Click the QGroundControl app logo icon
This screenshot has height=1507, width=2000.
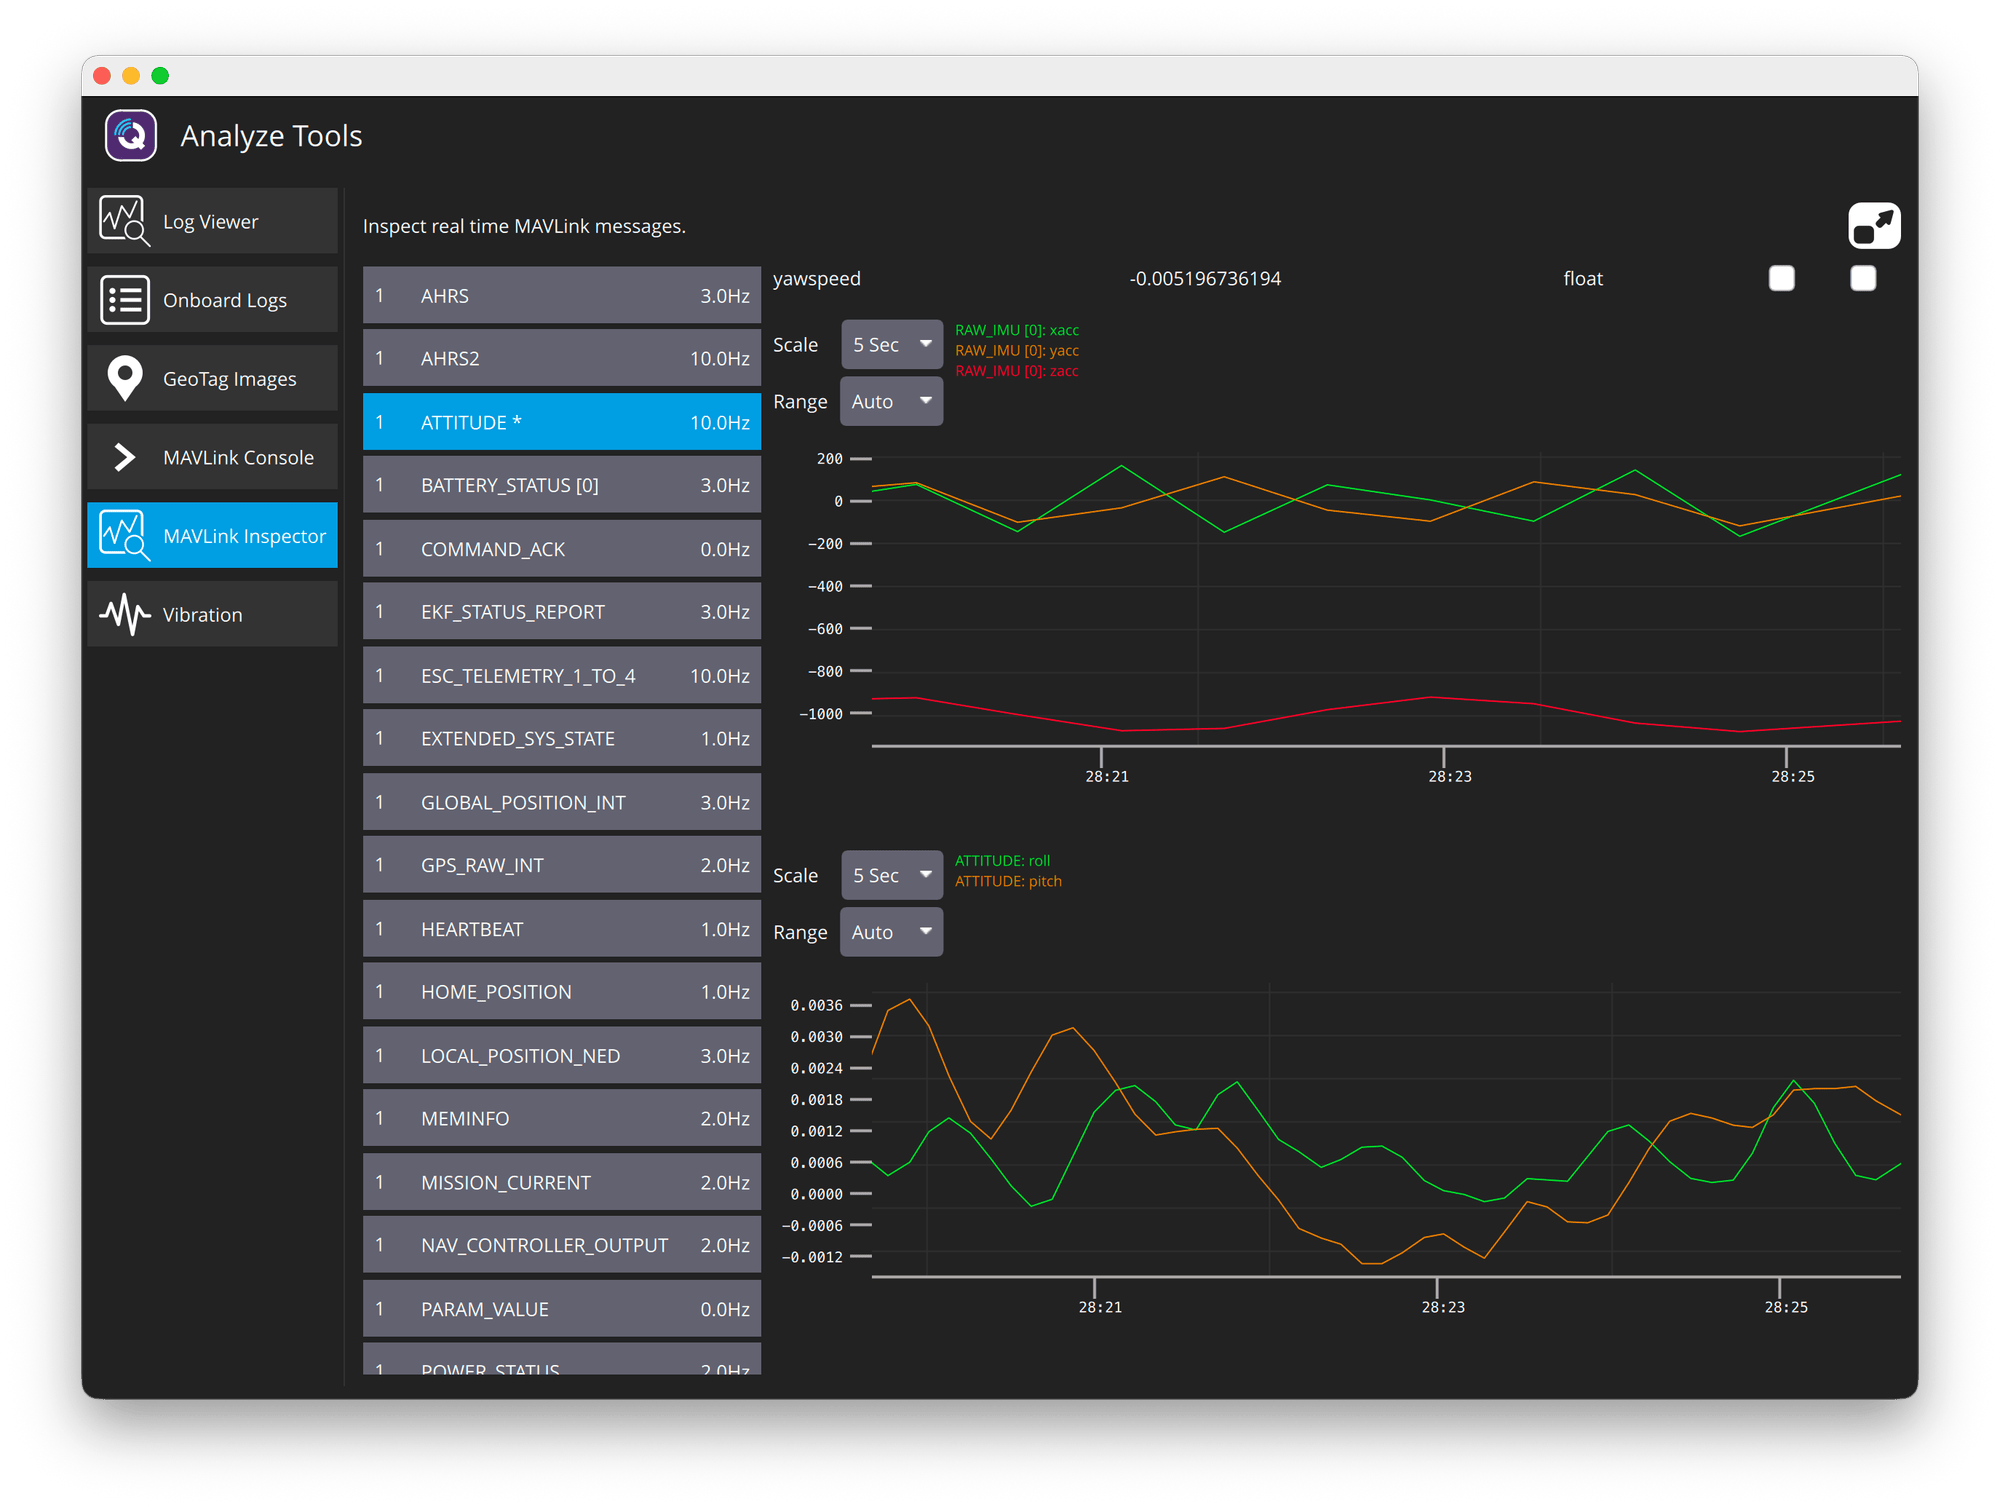(131, 135)
